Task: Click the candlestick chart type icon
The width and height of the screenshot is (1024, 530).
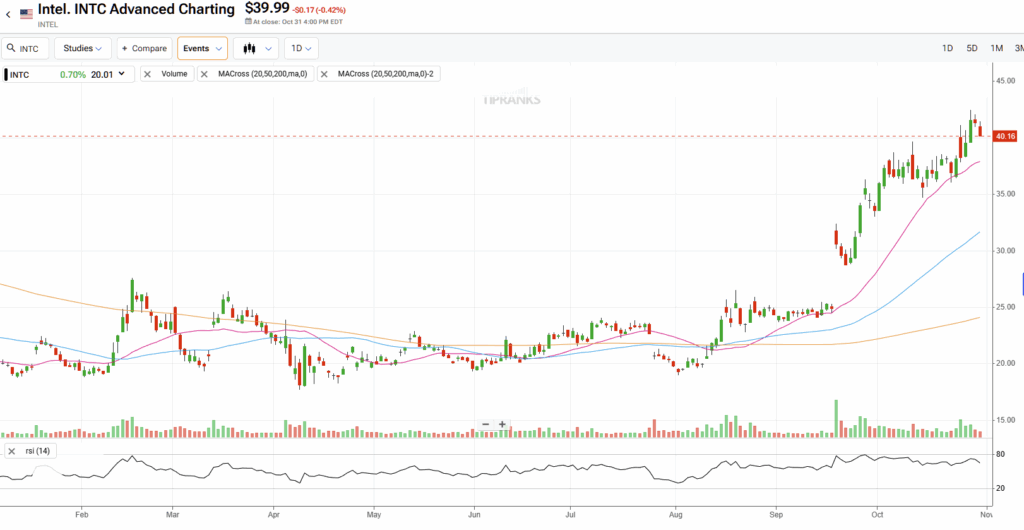Action: click(x=248, y=48)
